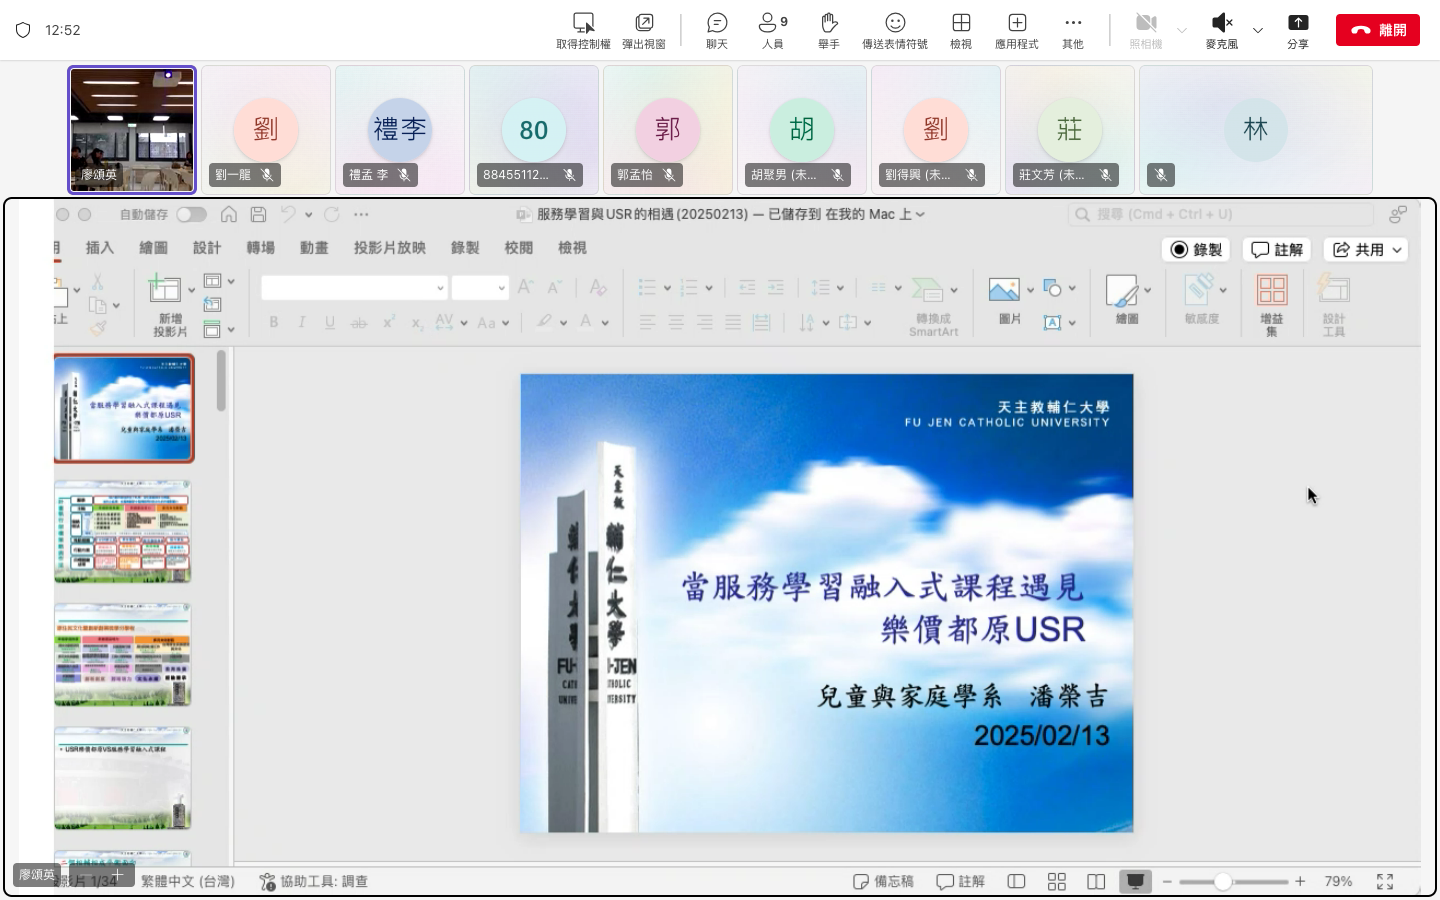
Task: Toggle Underline formatting
Action: [x=329, y=322]
